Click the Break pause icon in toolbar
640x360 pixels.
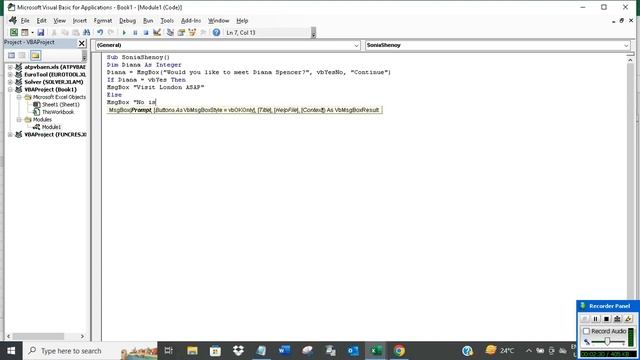click(135, 32)
